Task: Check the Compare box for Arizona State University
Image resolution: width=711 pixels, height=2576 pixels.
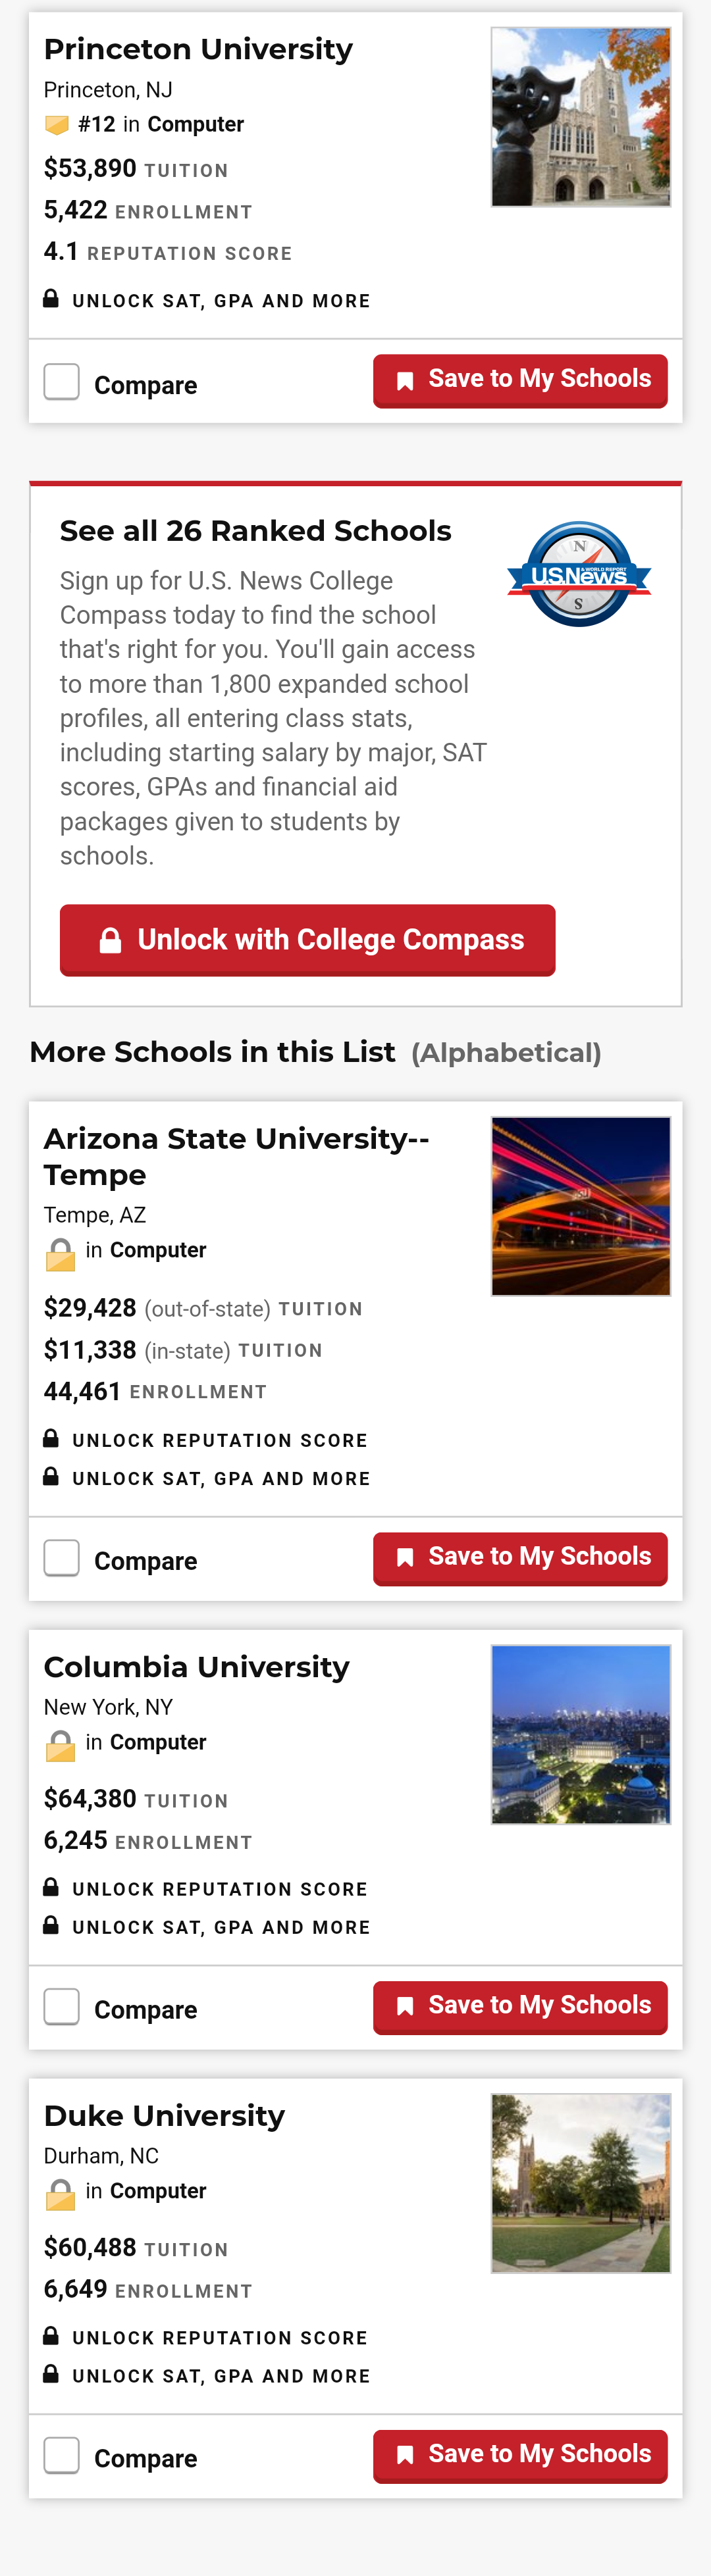Action: point(62,1558)
